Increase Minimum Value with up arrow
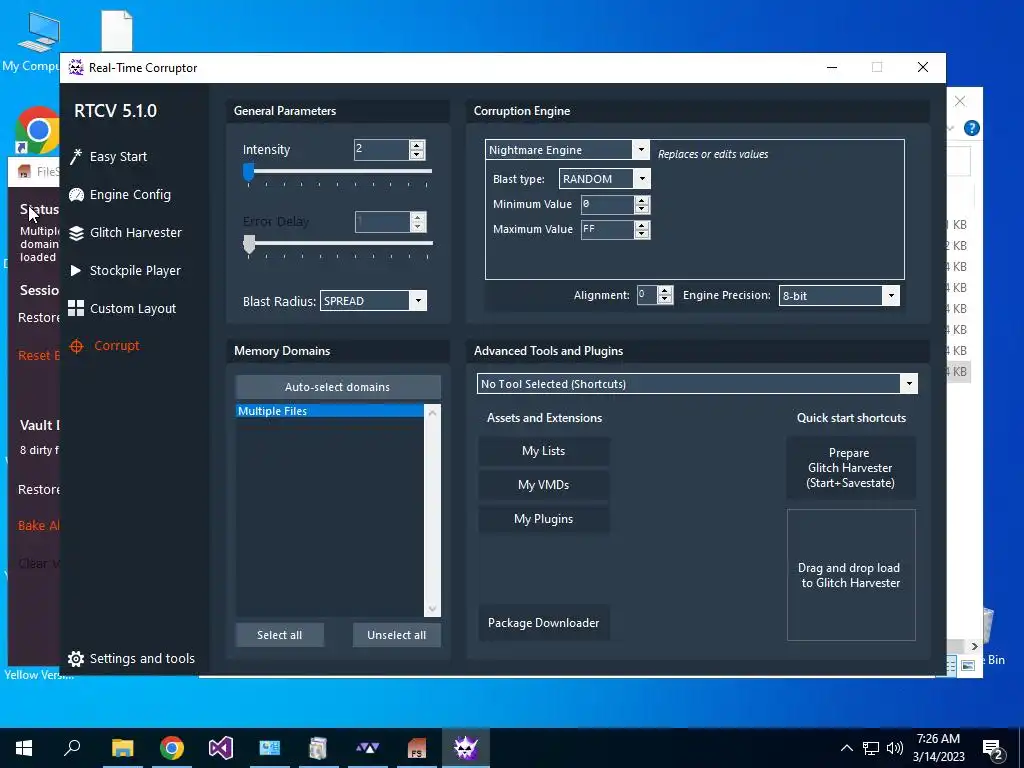This screenshot has height=768, width=1024. click(x=642, y=200)
